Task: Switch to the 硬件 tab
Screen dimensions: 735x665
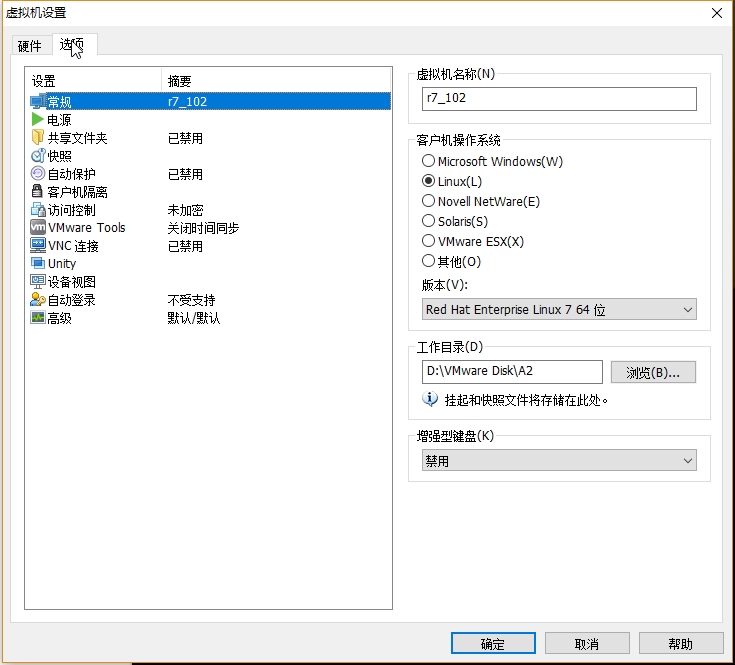Action: pos(30,46)
